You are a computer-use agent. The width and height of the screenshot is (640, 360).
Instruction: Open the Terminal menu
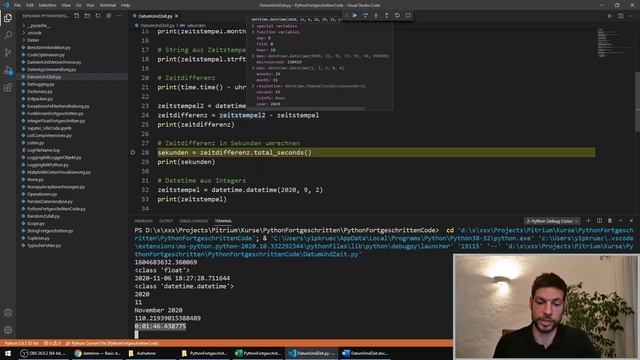[108, 5]
